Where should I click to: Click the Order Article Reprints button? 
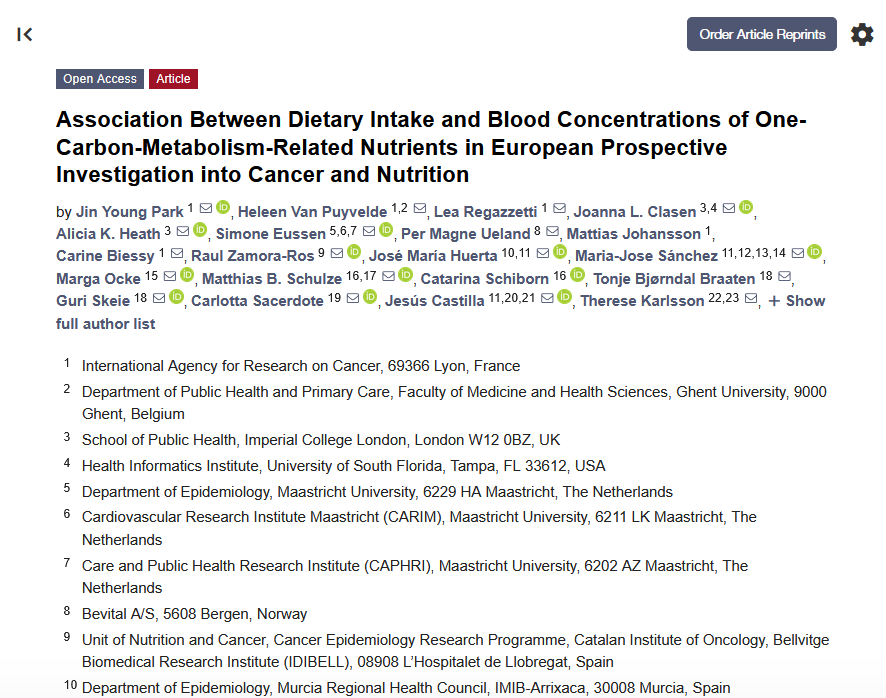click(761, 34)
